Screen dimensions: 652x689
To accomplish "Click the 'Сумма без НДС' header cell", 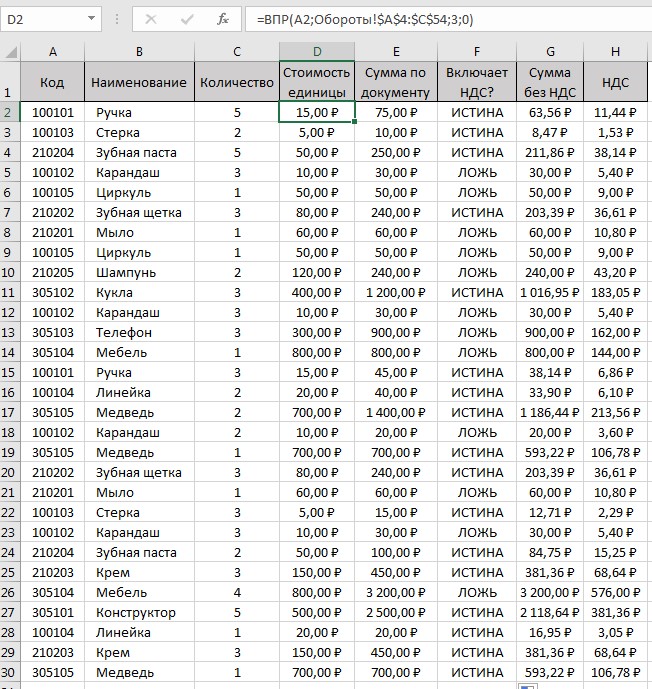I will [x=550, y=82].
